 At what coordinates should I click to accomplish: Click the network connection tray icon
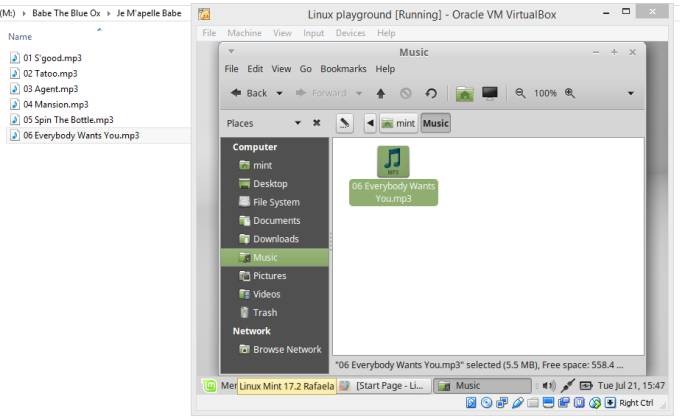point(567,385)
